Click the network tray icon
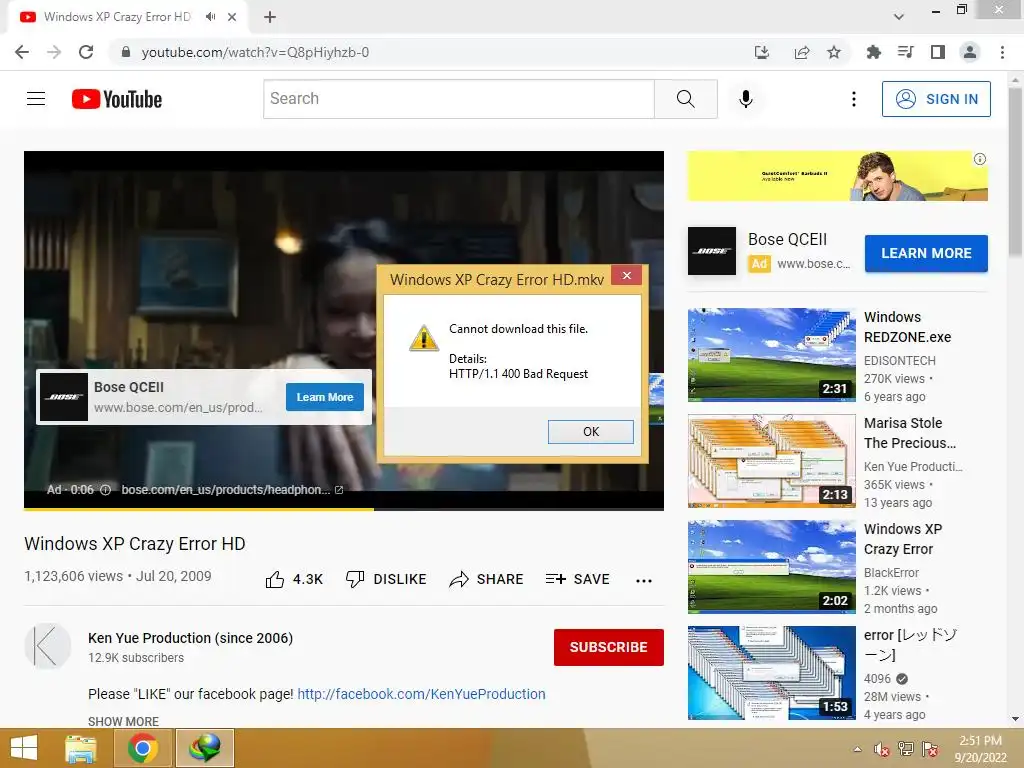Screen dimensions: 1024x768 pyautogui.click(x=906, y=749)
